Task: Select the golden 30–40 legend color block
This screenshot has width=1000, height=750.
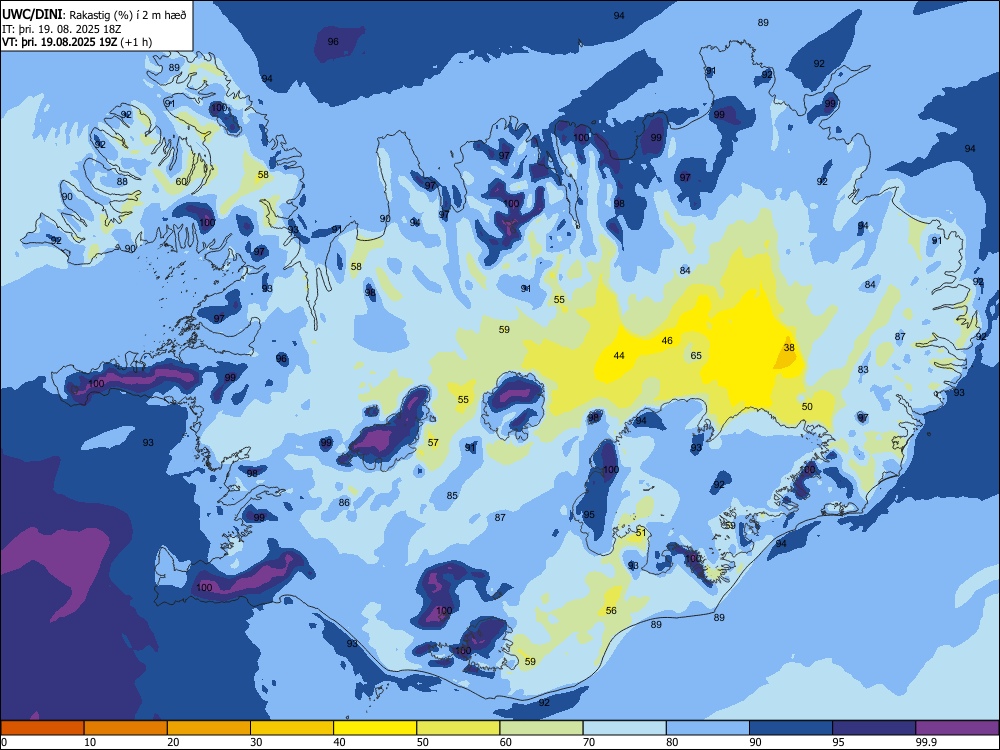Action: (x=292, y=728)
